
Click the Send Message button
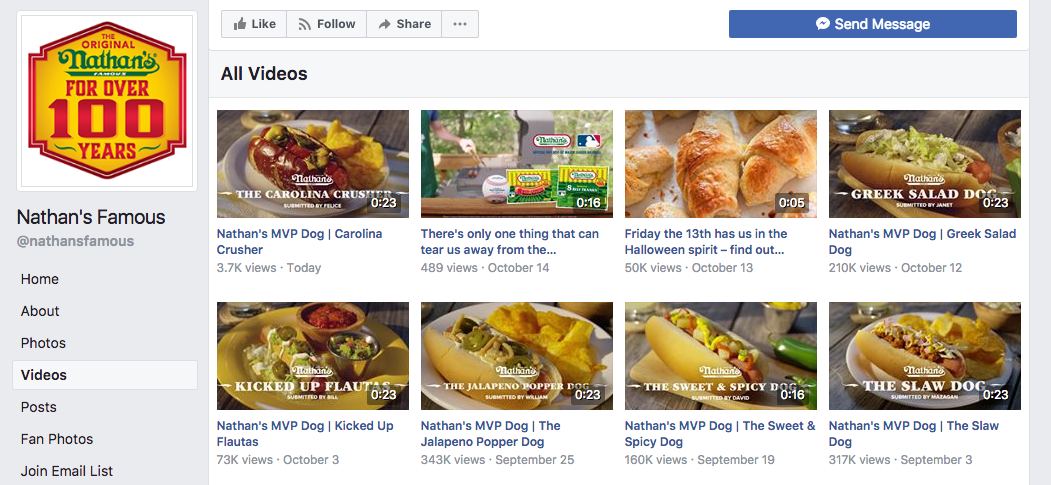(x=873, y=24)
